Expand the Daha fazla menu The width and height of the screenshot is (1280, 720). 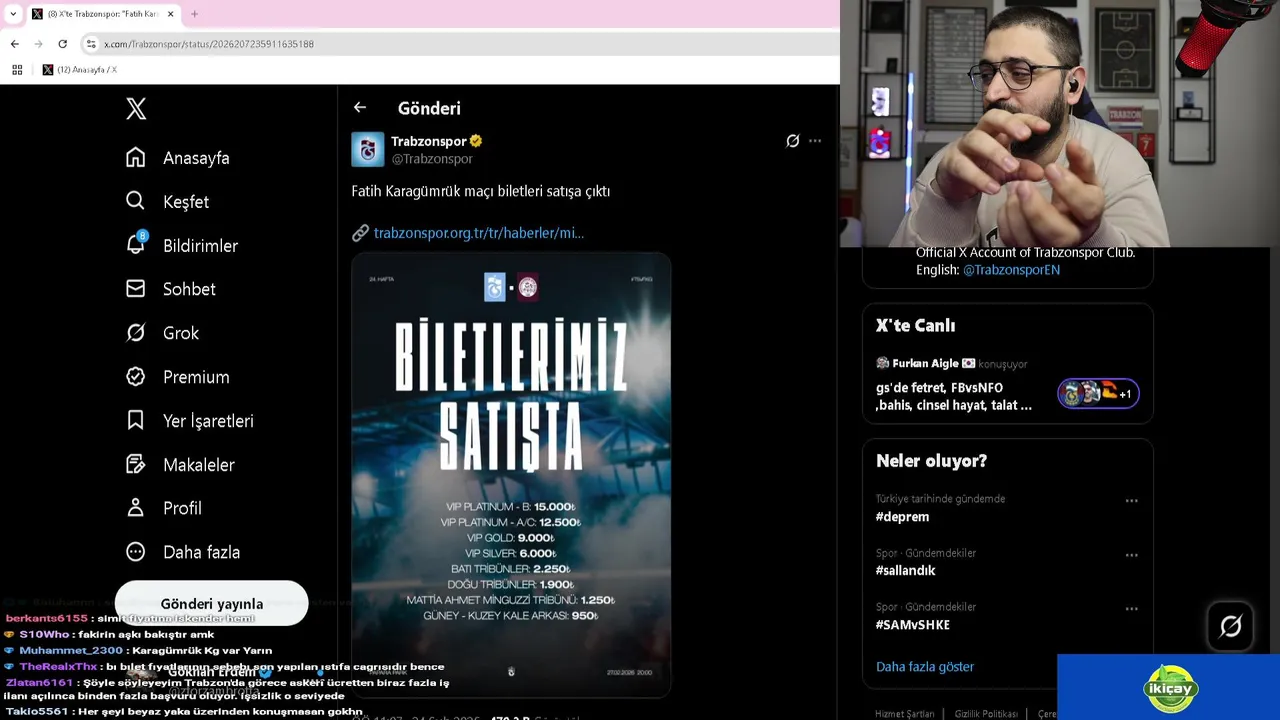coord(183,552)
